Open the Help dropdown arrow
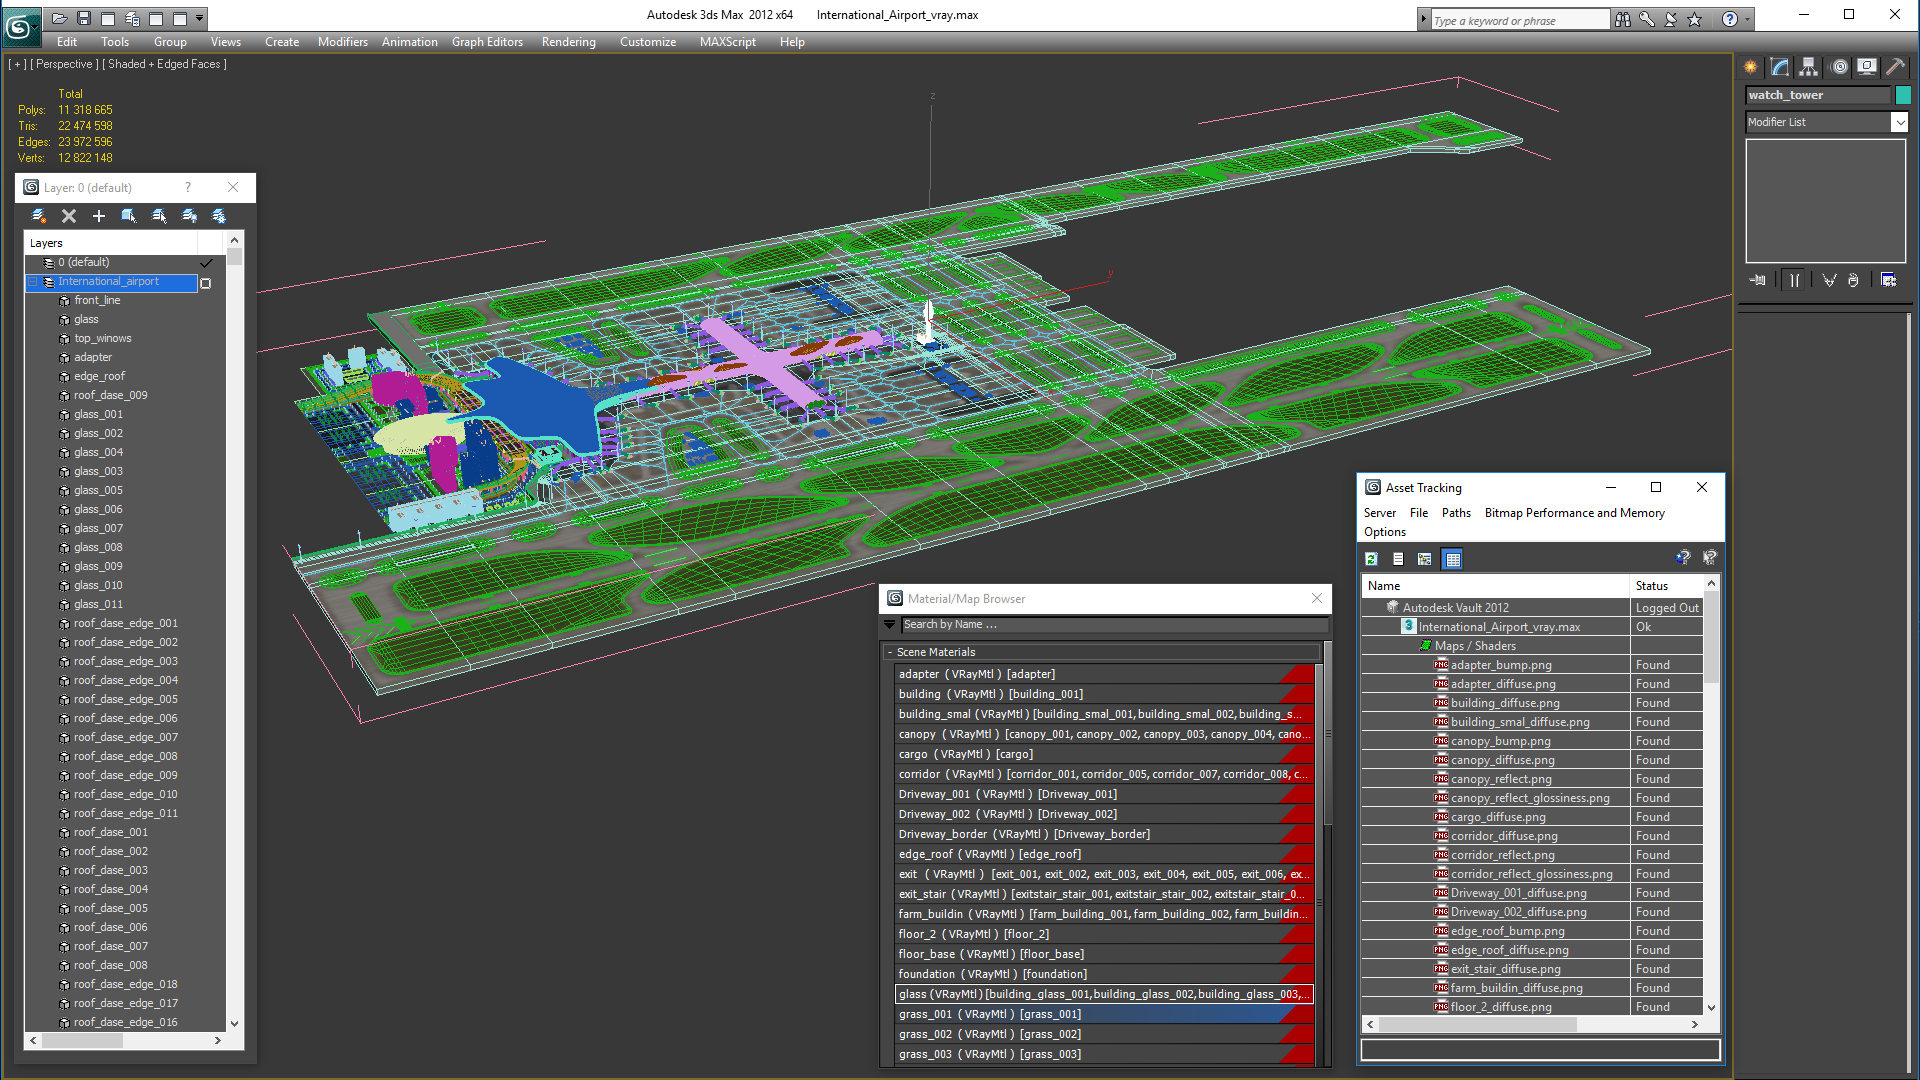Screen dimensions: 1920x1080 [x=1748, y=19]
